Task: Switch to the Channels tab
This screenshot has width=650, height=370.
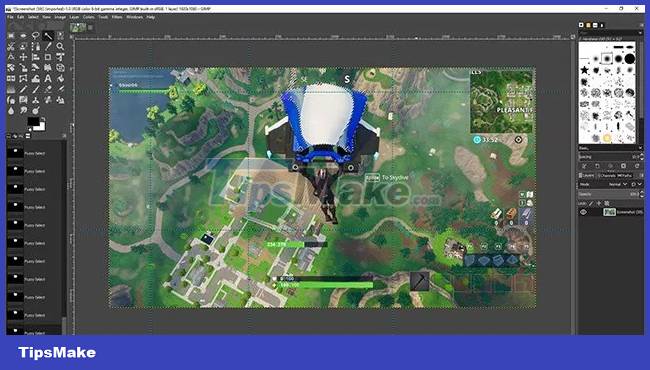Action: 608,176
